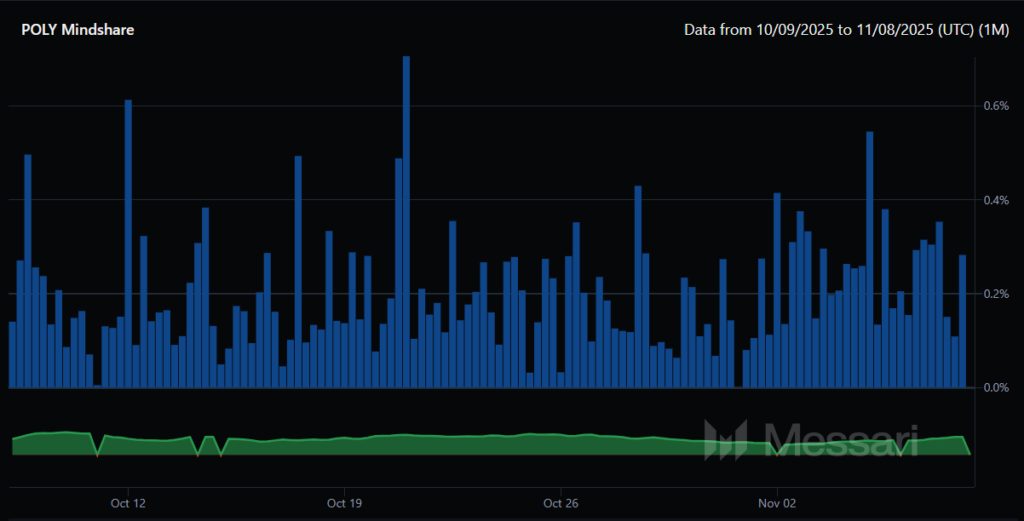Select the Oct 26 x-axis date label

[561, 502]
